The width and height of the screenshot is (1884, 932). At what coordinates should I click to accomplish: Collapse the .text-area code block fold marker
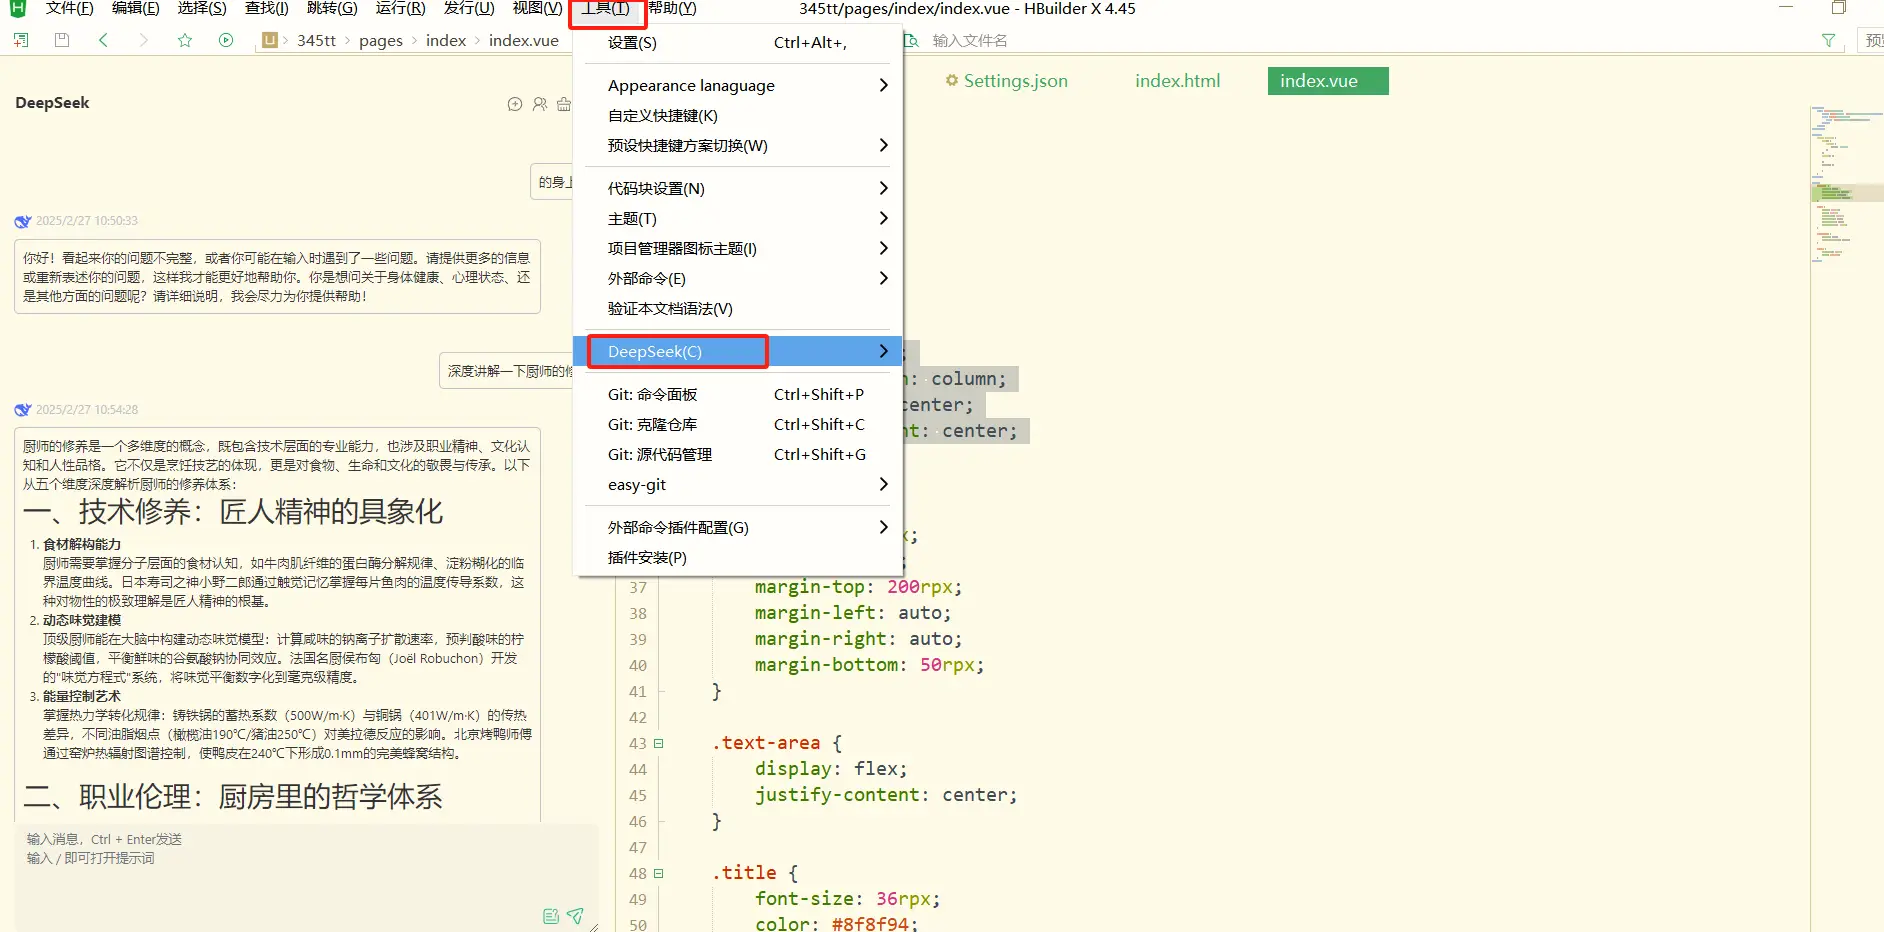[658, 743]
